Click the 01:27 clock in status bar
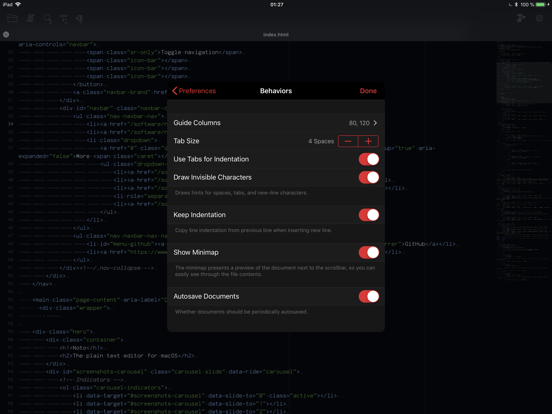This screenshot has height=414, width=552. [277, 5]
